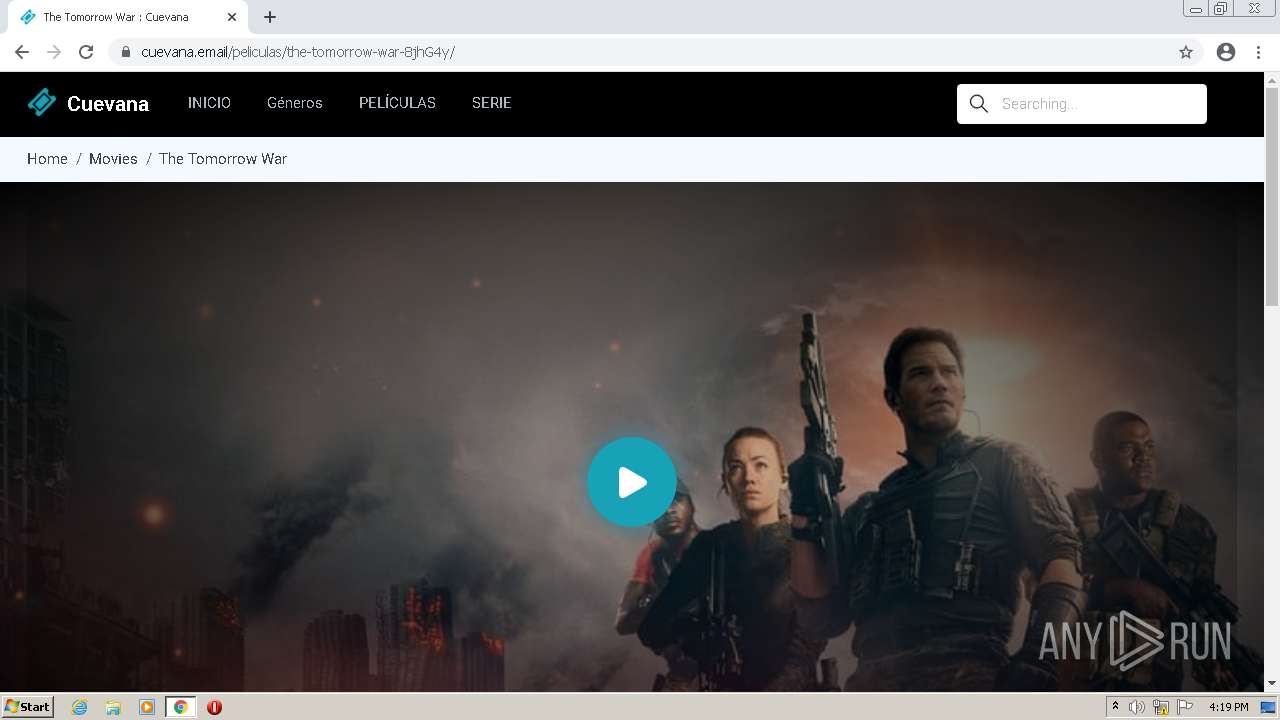Launch Internet Explorer from taskbar
The width and height of the screenshot is (1280, 720).
pos(80,707)
